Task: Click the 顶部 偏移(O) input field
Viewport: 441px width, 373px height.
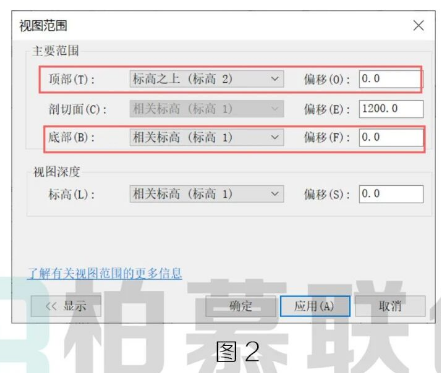Action: tap(391, 79)
